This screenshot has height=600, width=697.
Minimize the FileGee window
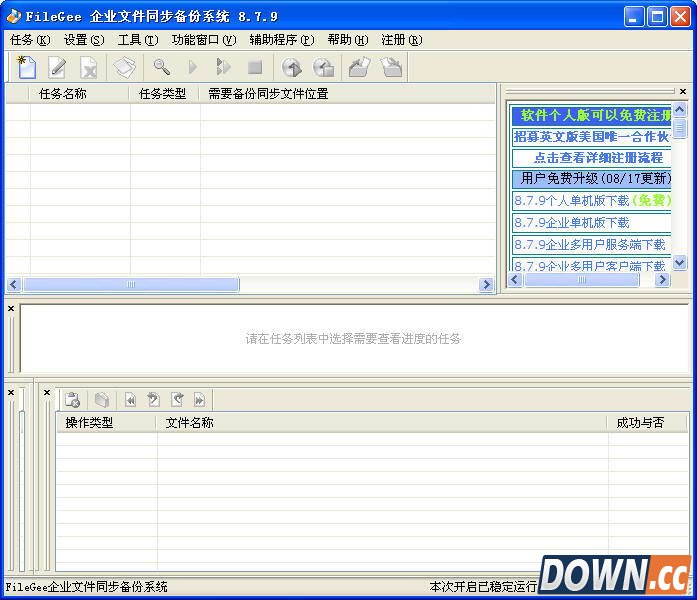633,17
